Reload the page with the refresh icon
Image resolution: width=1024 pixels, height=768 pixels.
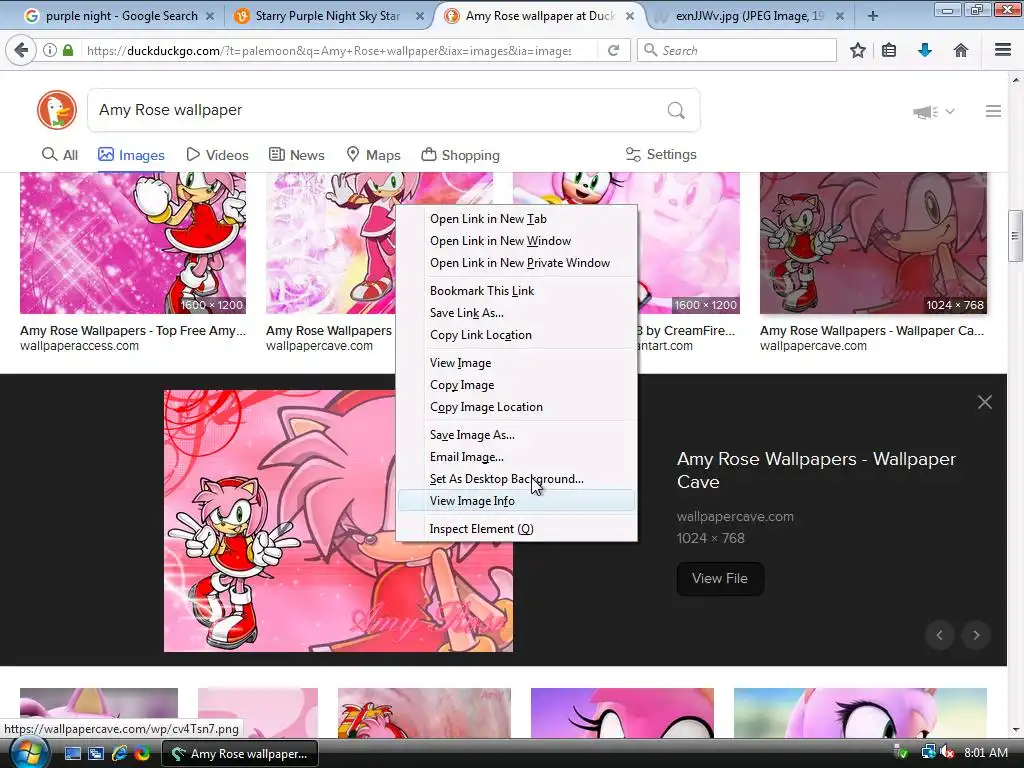pos(613,50)
